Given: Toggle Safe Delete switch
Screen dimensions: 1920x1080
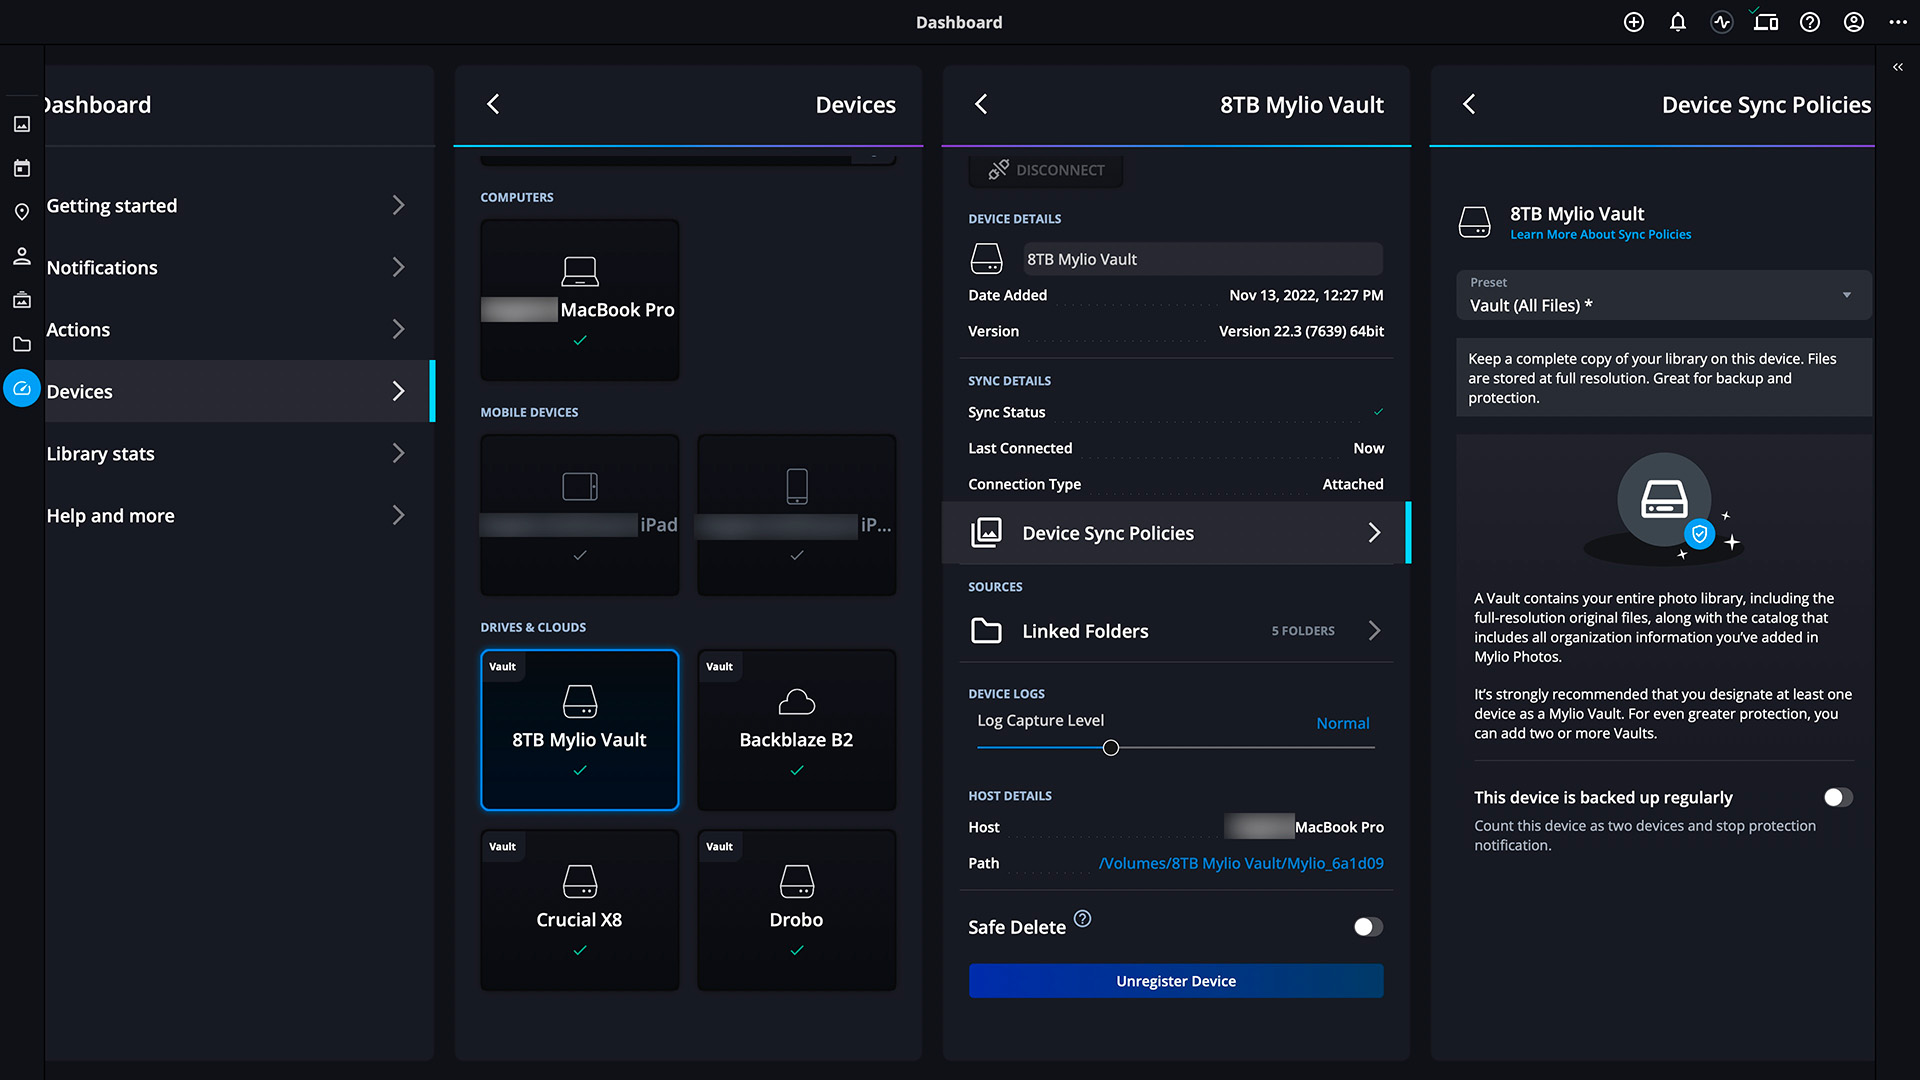Looking at the screenshot, I should [x=1368, y=927].
